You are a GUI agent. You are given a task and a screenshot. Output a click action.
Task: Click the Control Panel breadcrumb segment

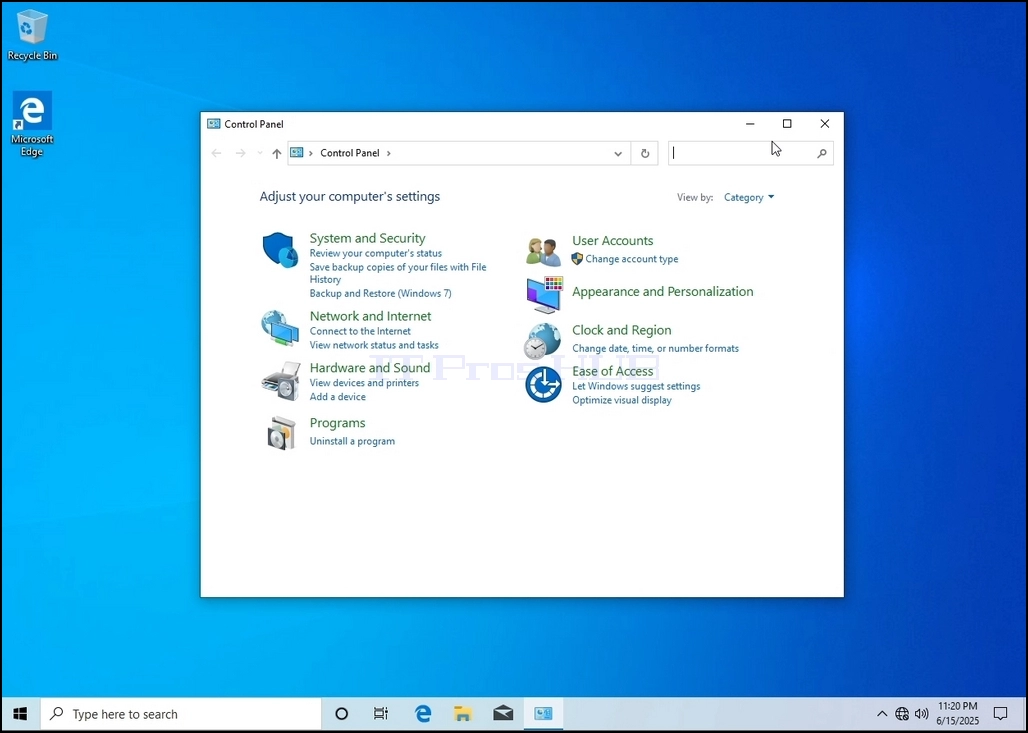coord(349,153)
